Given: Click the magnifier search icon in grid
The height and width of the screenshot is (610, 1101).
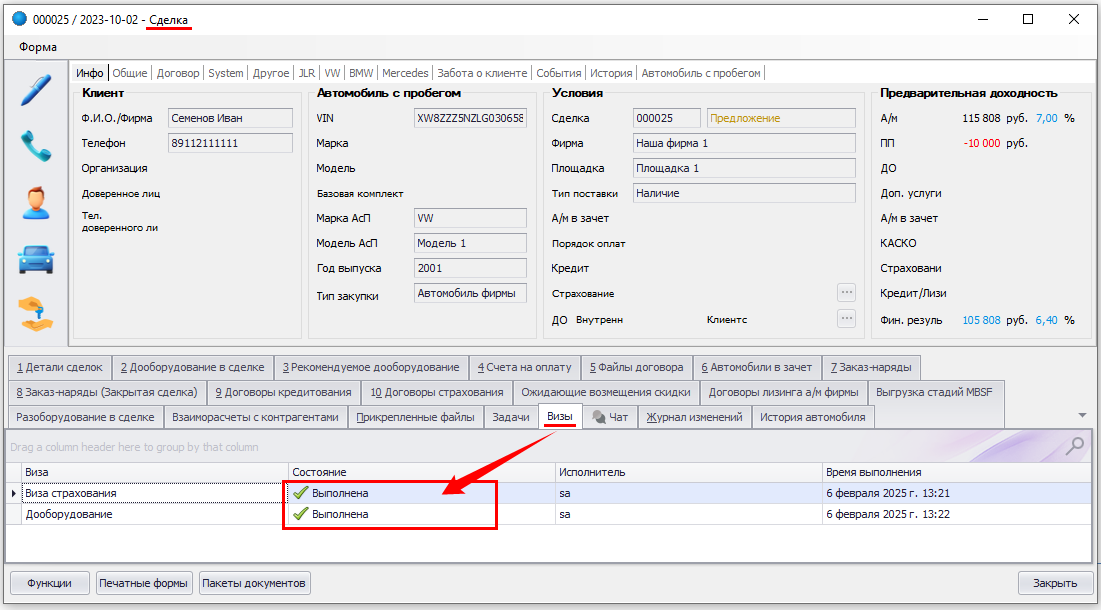Looking at the screenshot, I should [1075, 447].
